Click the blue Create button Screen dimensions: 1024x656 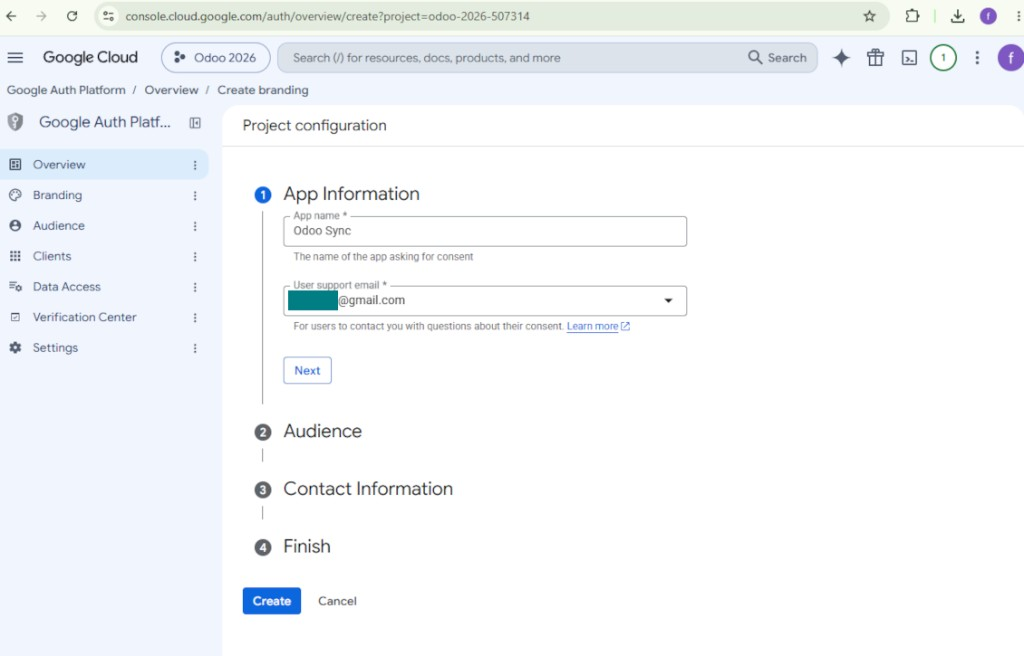click(x=272, y=601)
